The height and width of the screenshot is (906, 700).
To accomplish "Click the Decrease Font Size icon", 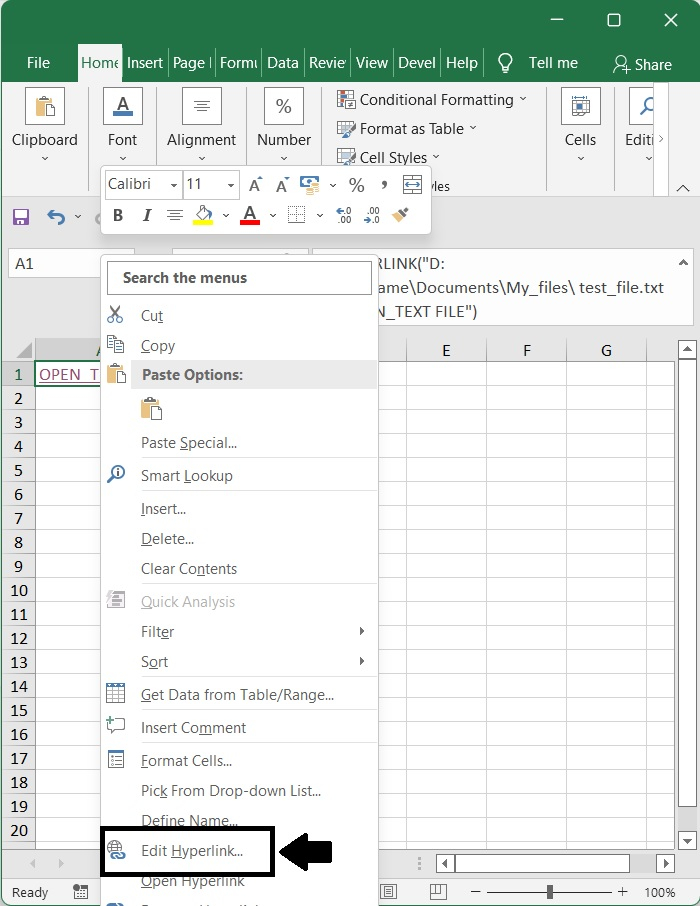I will click(x=282, y=185).
